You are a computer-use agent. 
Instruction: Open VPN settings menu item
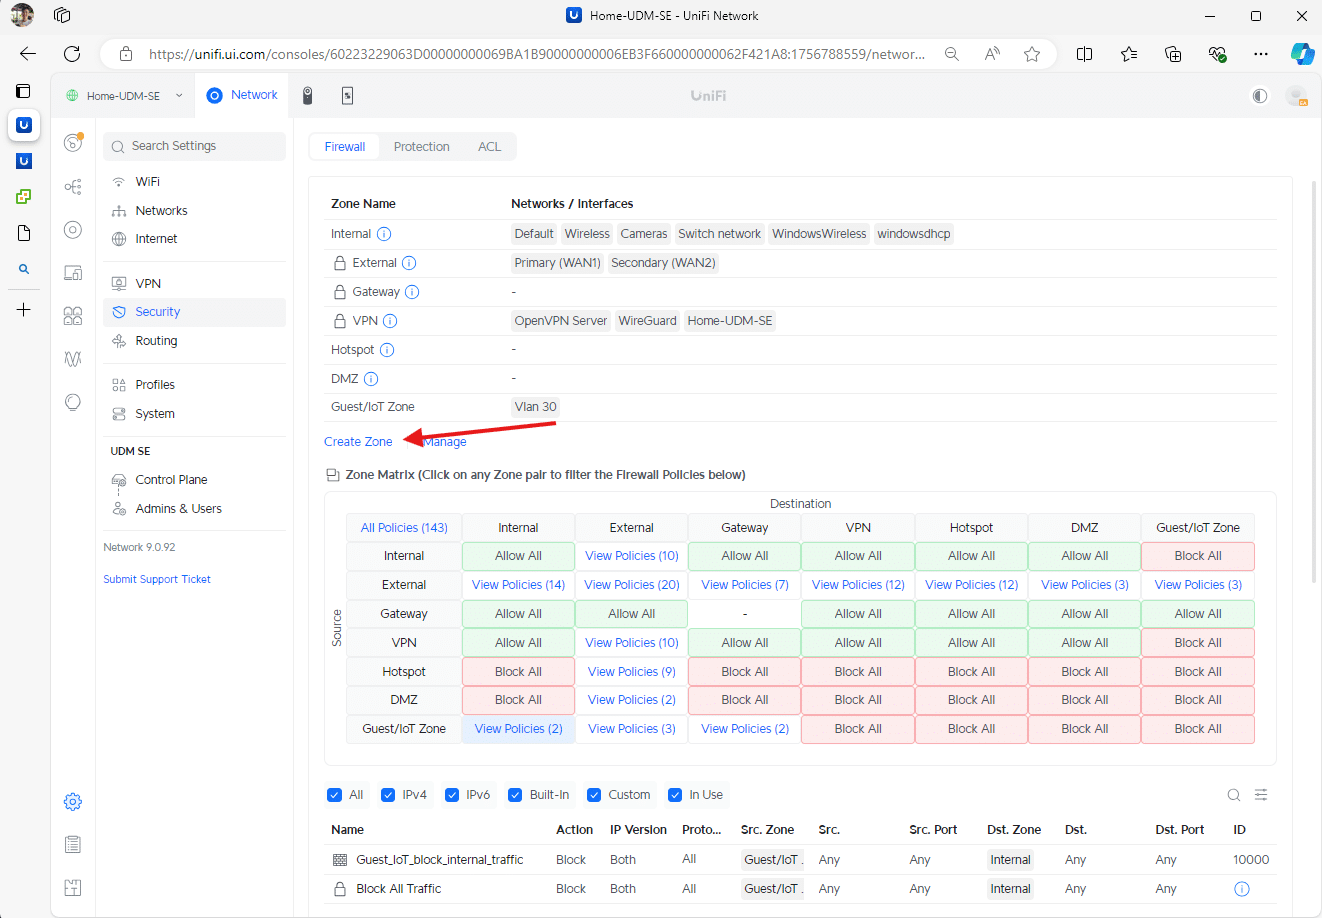194,284
